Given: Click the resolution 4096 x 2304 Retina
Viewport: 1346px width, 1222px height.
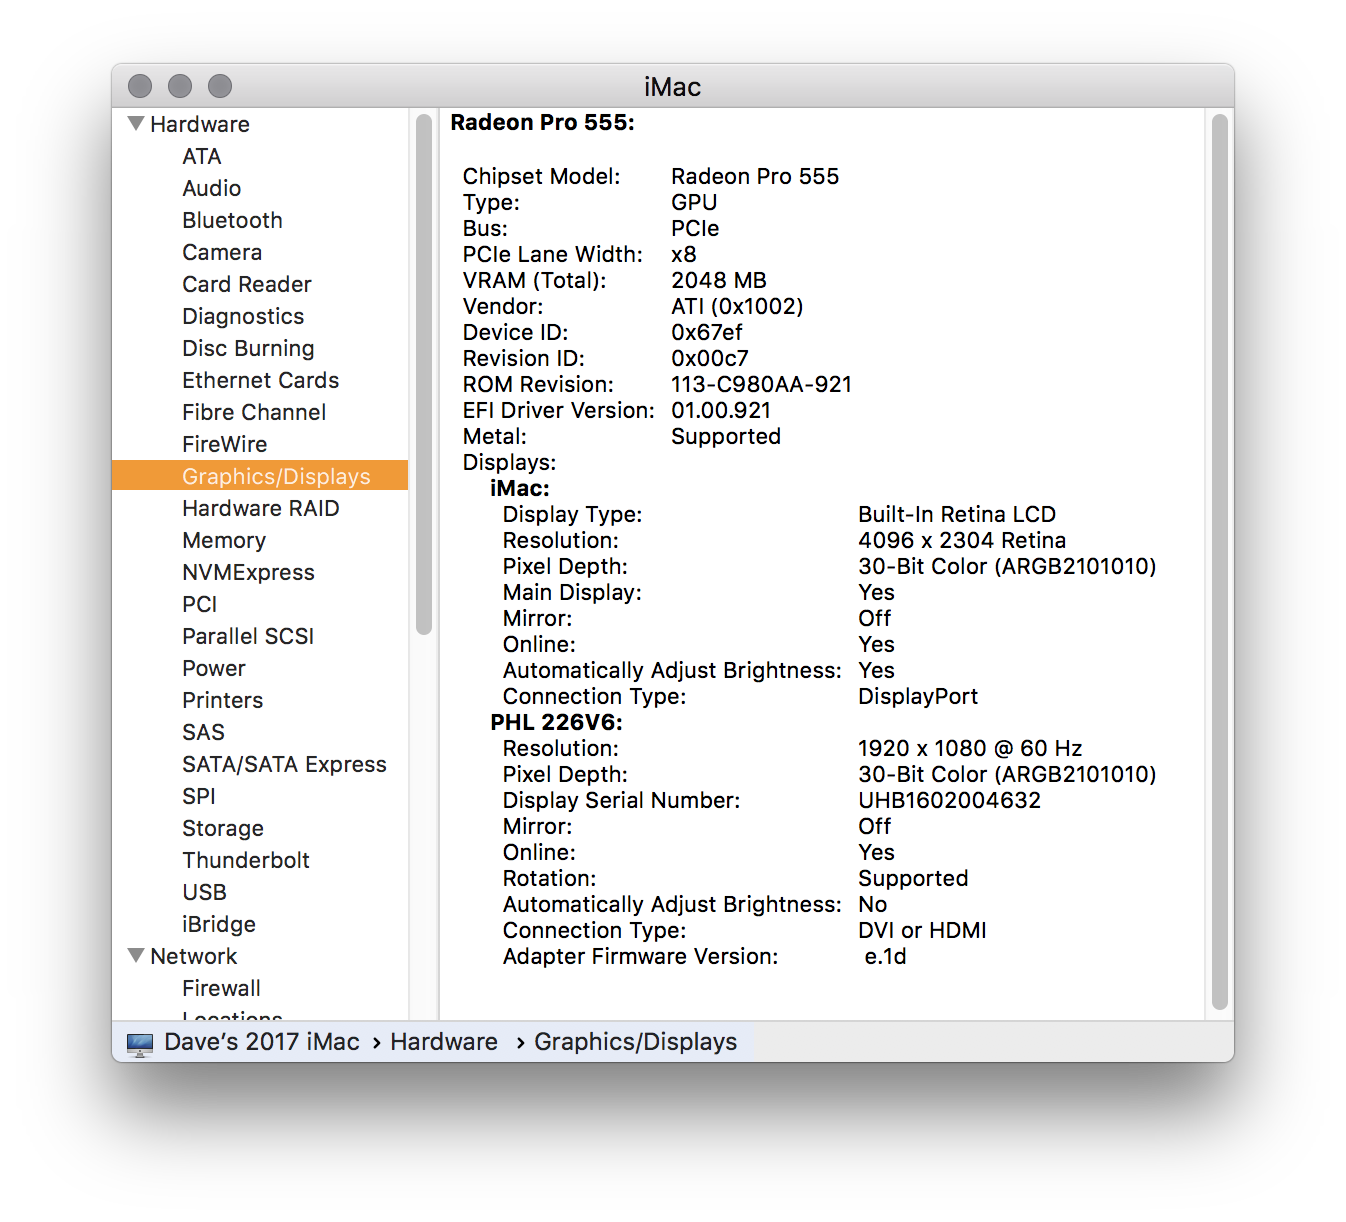Looking at the screenshot, I should 962,540.
